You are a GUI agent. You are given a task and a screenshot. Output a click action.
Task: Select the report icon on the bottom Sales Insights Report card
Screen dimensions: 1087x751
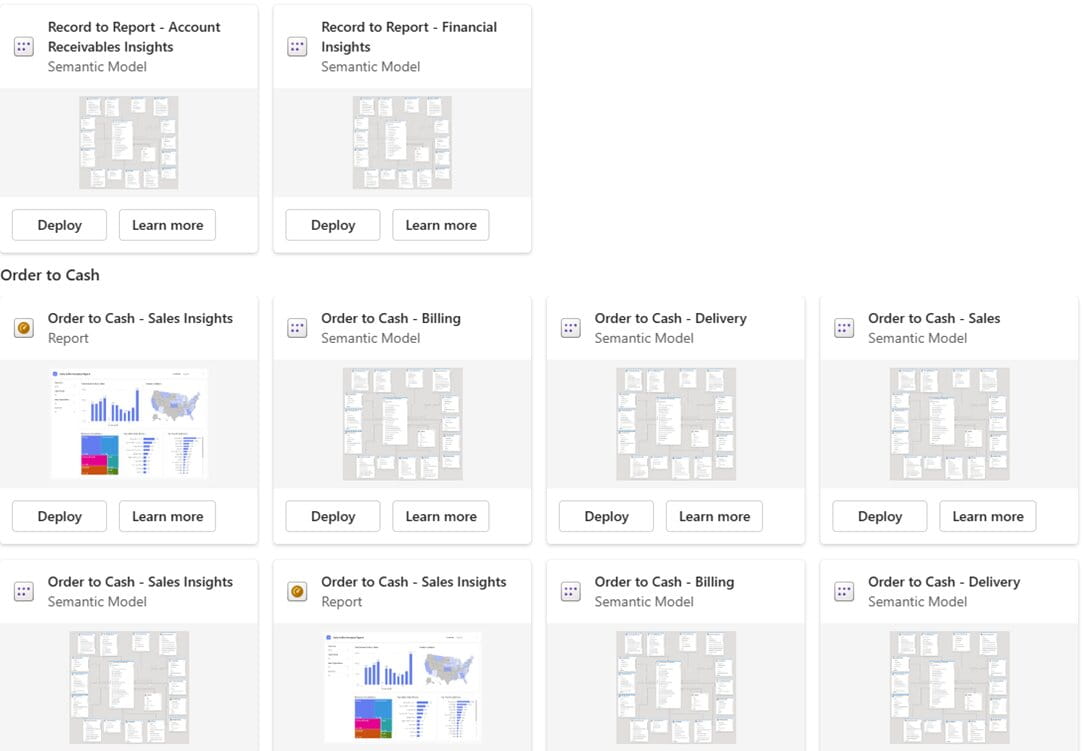296,591
